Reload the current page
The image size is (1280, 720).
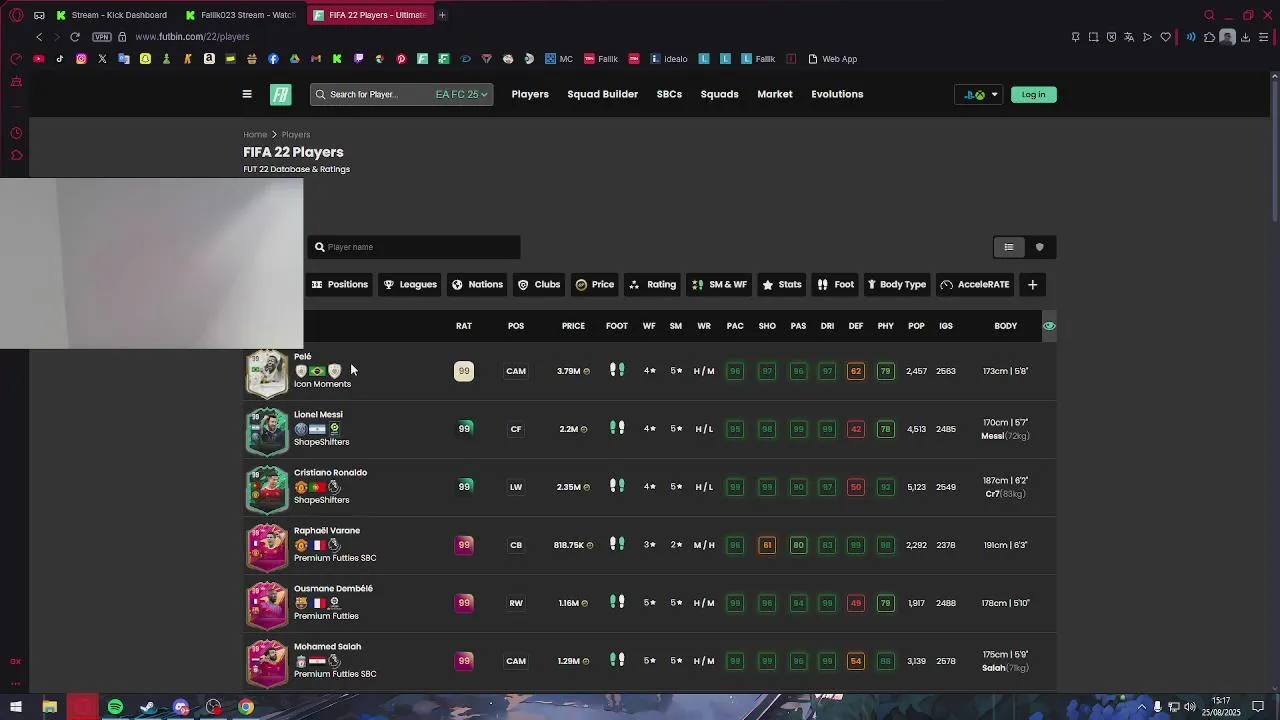pos(74,37)
